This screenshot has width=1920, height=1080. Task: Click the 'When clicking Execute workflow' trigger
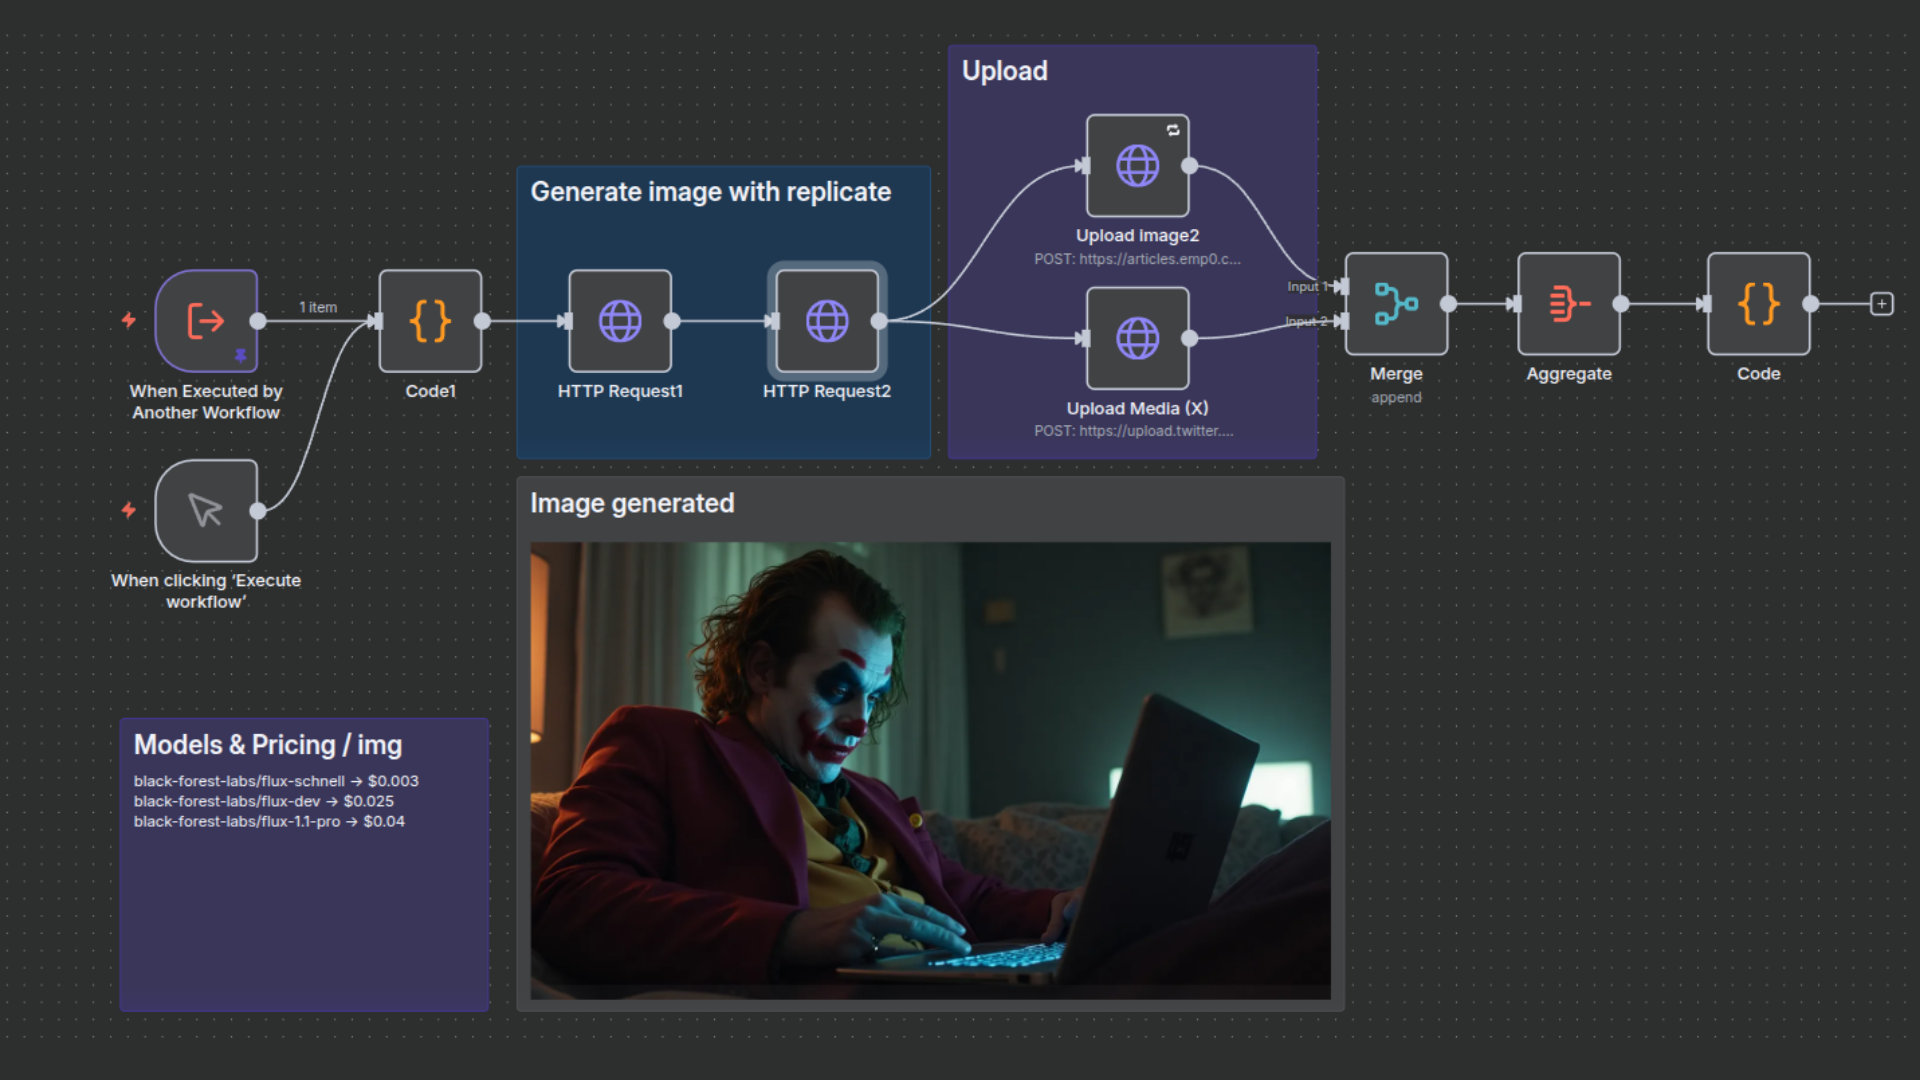click(205, 510)
